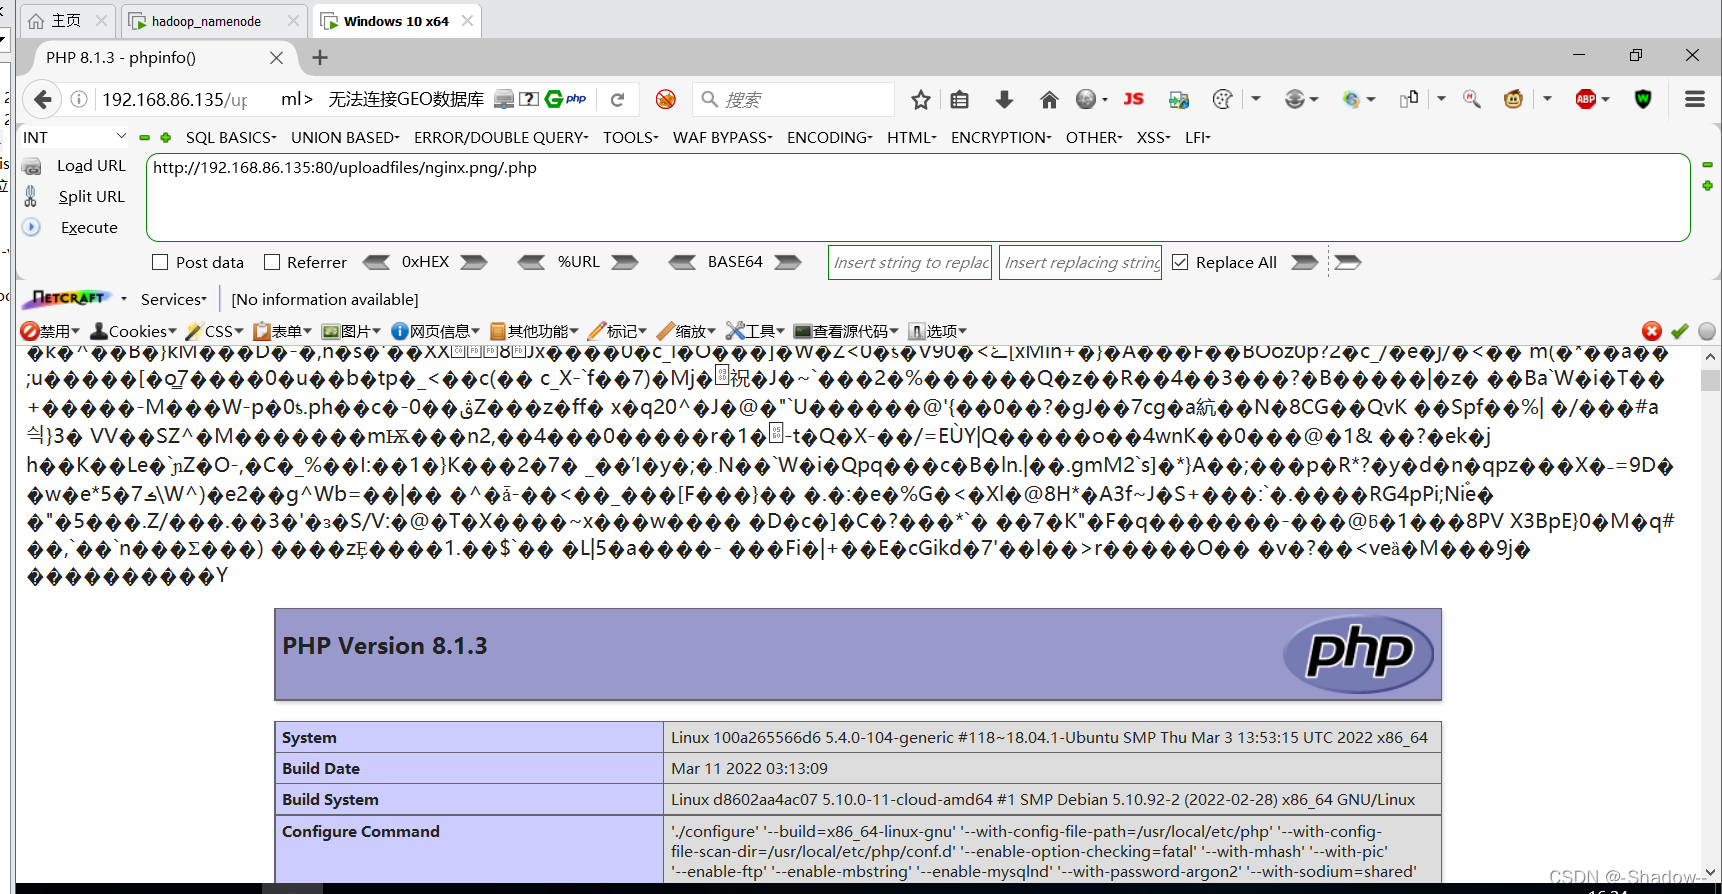Click the bookmark star icon
1722x894 pixels.
(921, 99)
